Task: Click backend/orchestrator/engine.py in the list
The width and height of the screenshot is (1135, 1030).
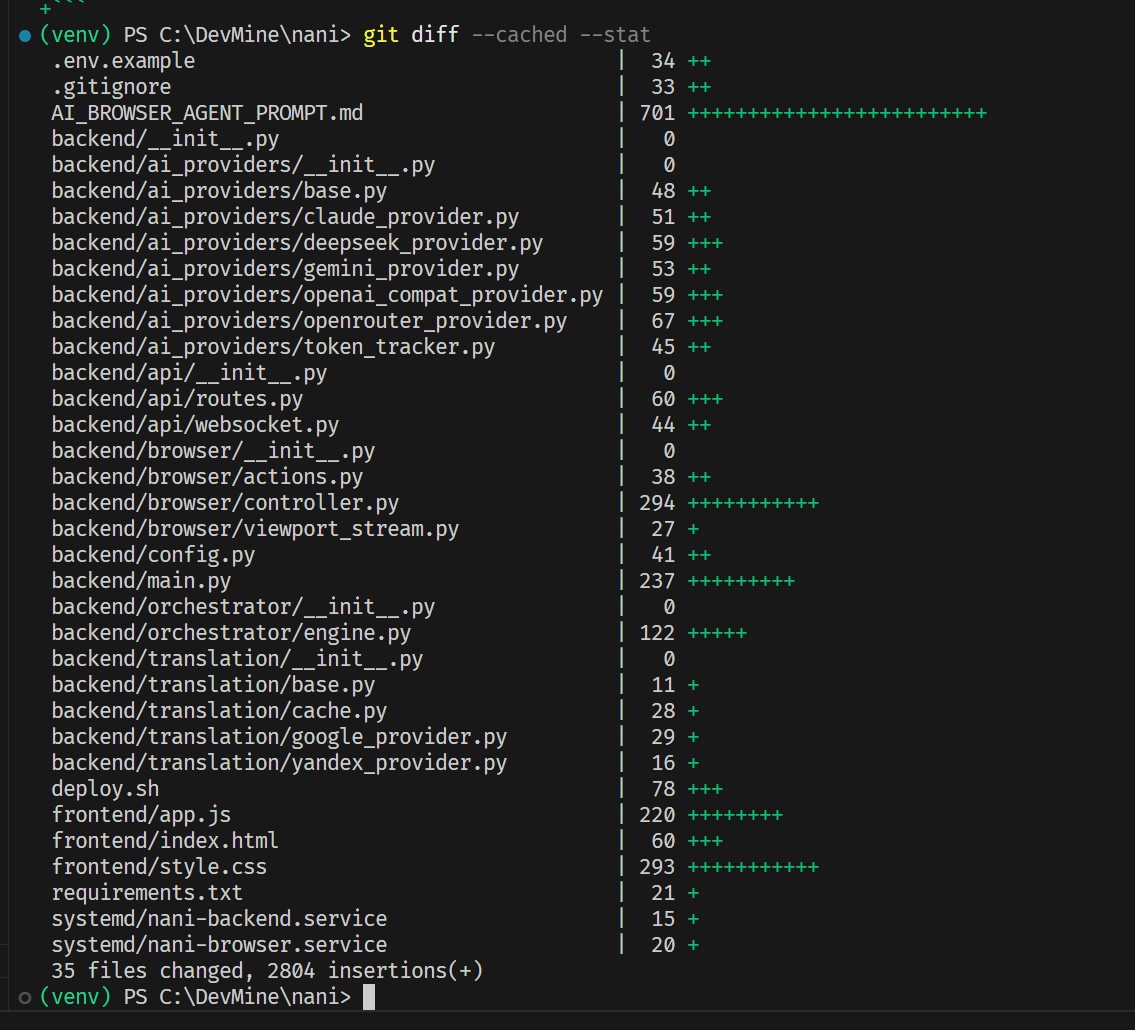Action: click(231, 633)
